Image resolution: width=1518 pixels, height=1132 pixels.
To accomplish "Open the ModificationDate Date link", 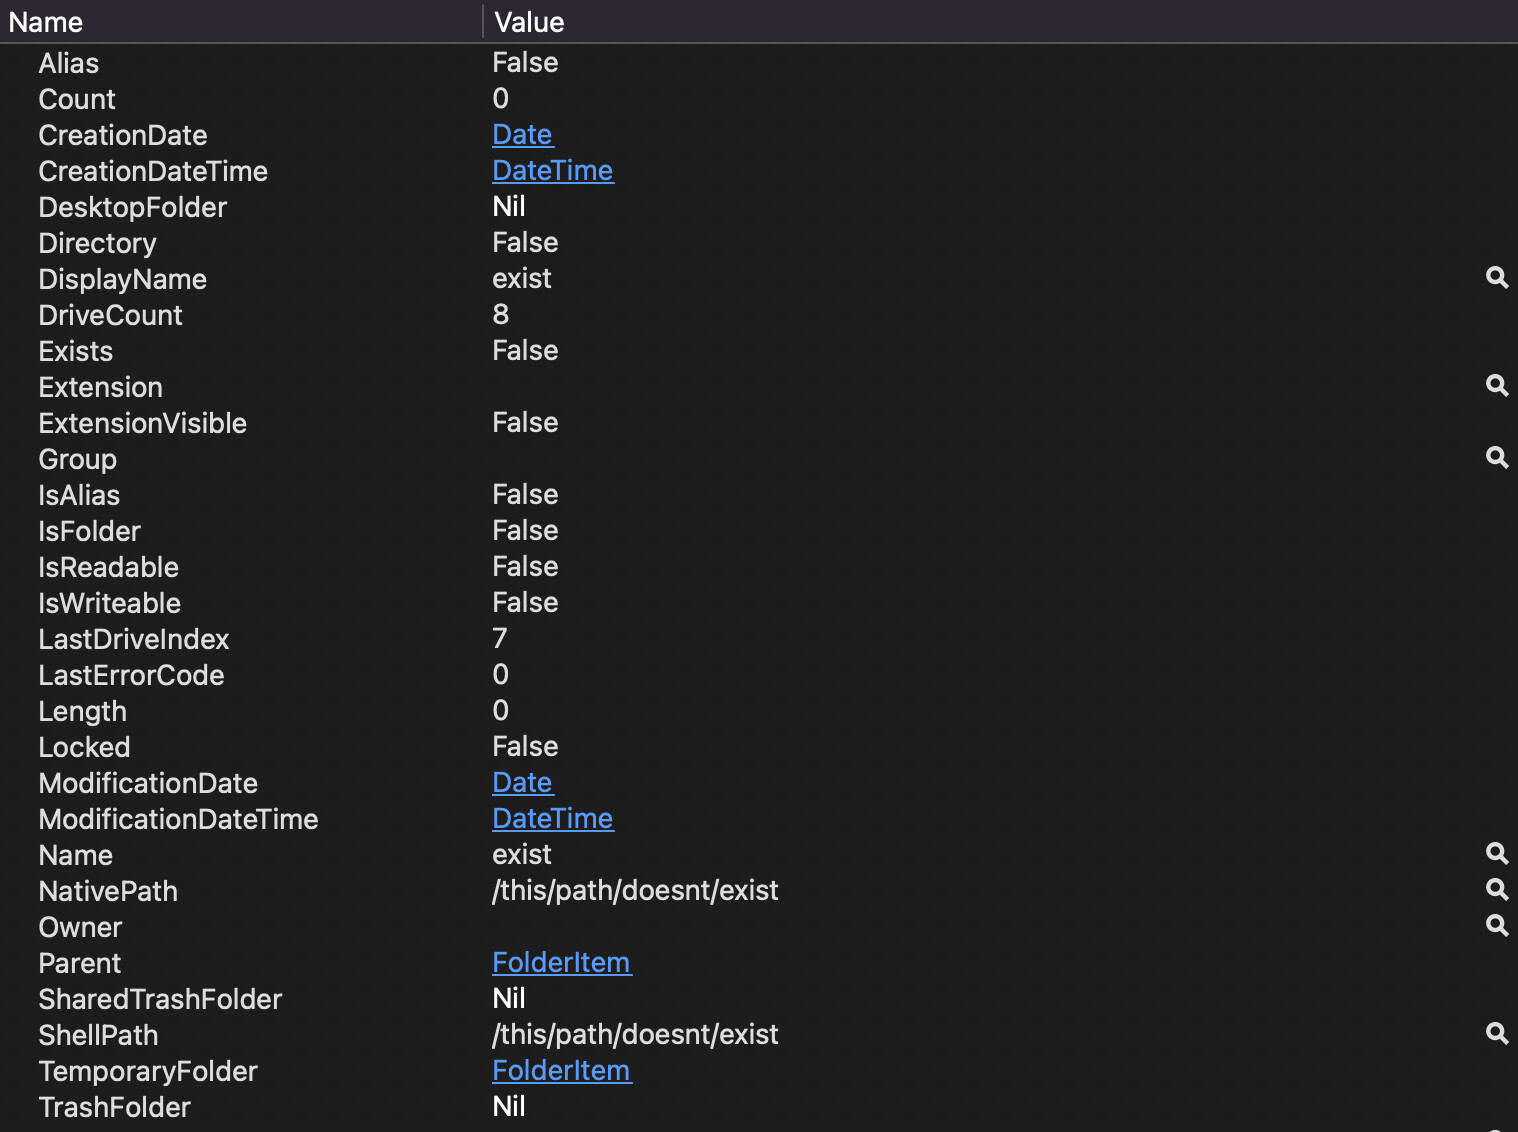I will [522, 783].
